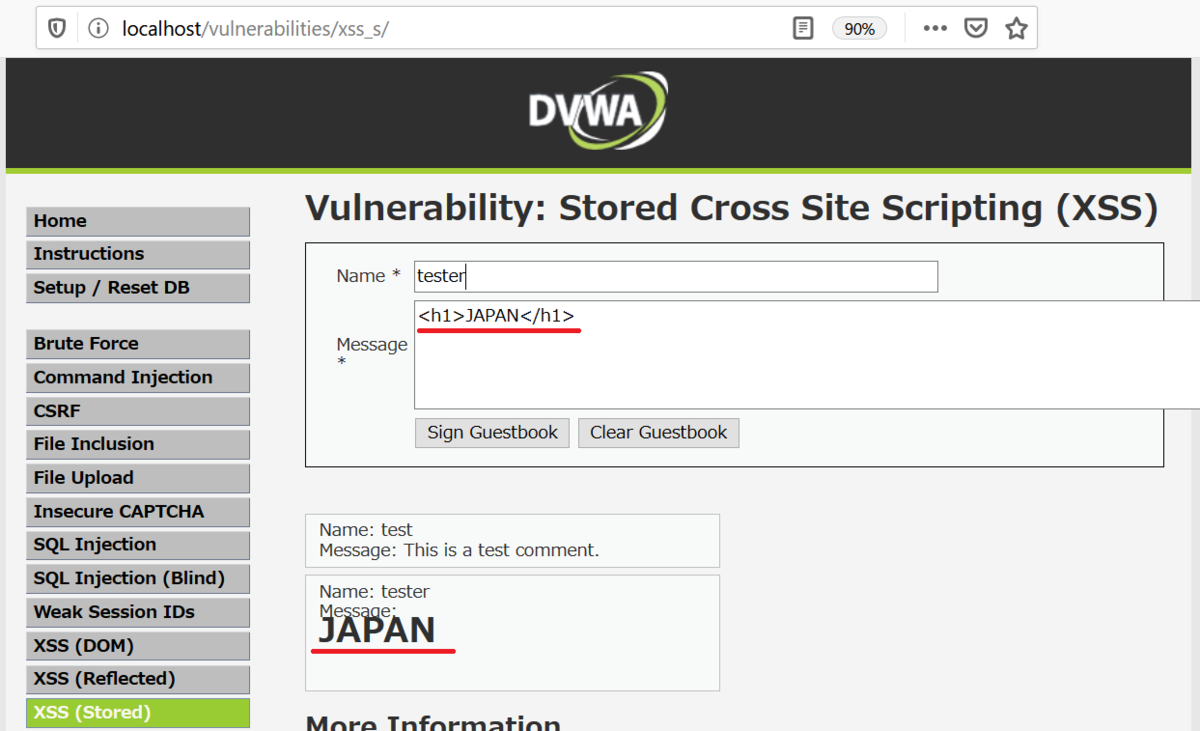This screenshot has width=1200, height=731.
Task: Click the Message textarea
Action: [x=807, y=354]
